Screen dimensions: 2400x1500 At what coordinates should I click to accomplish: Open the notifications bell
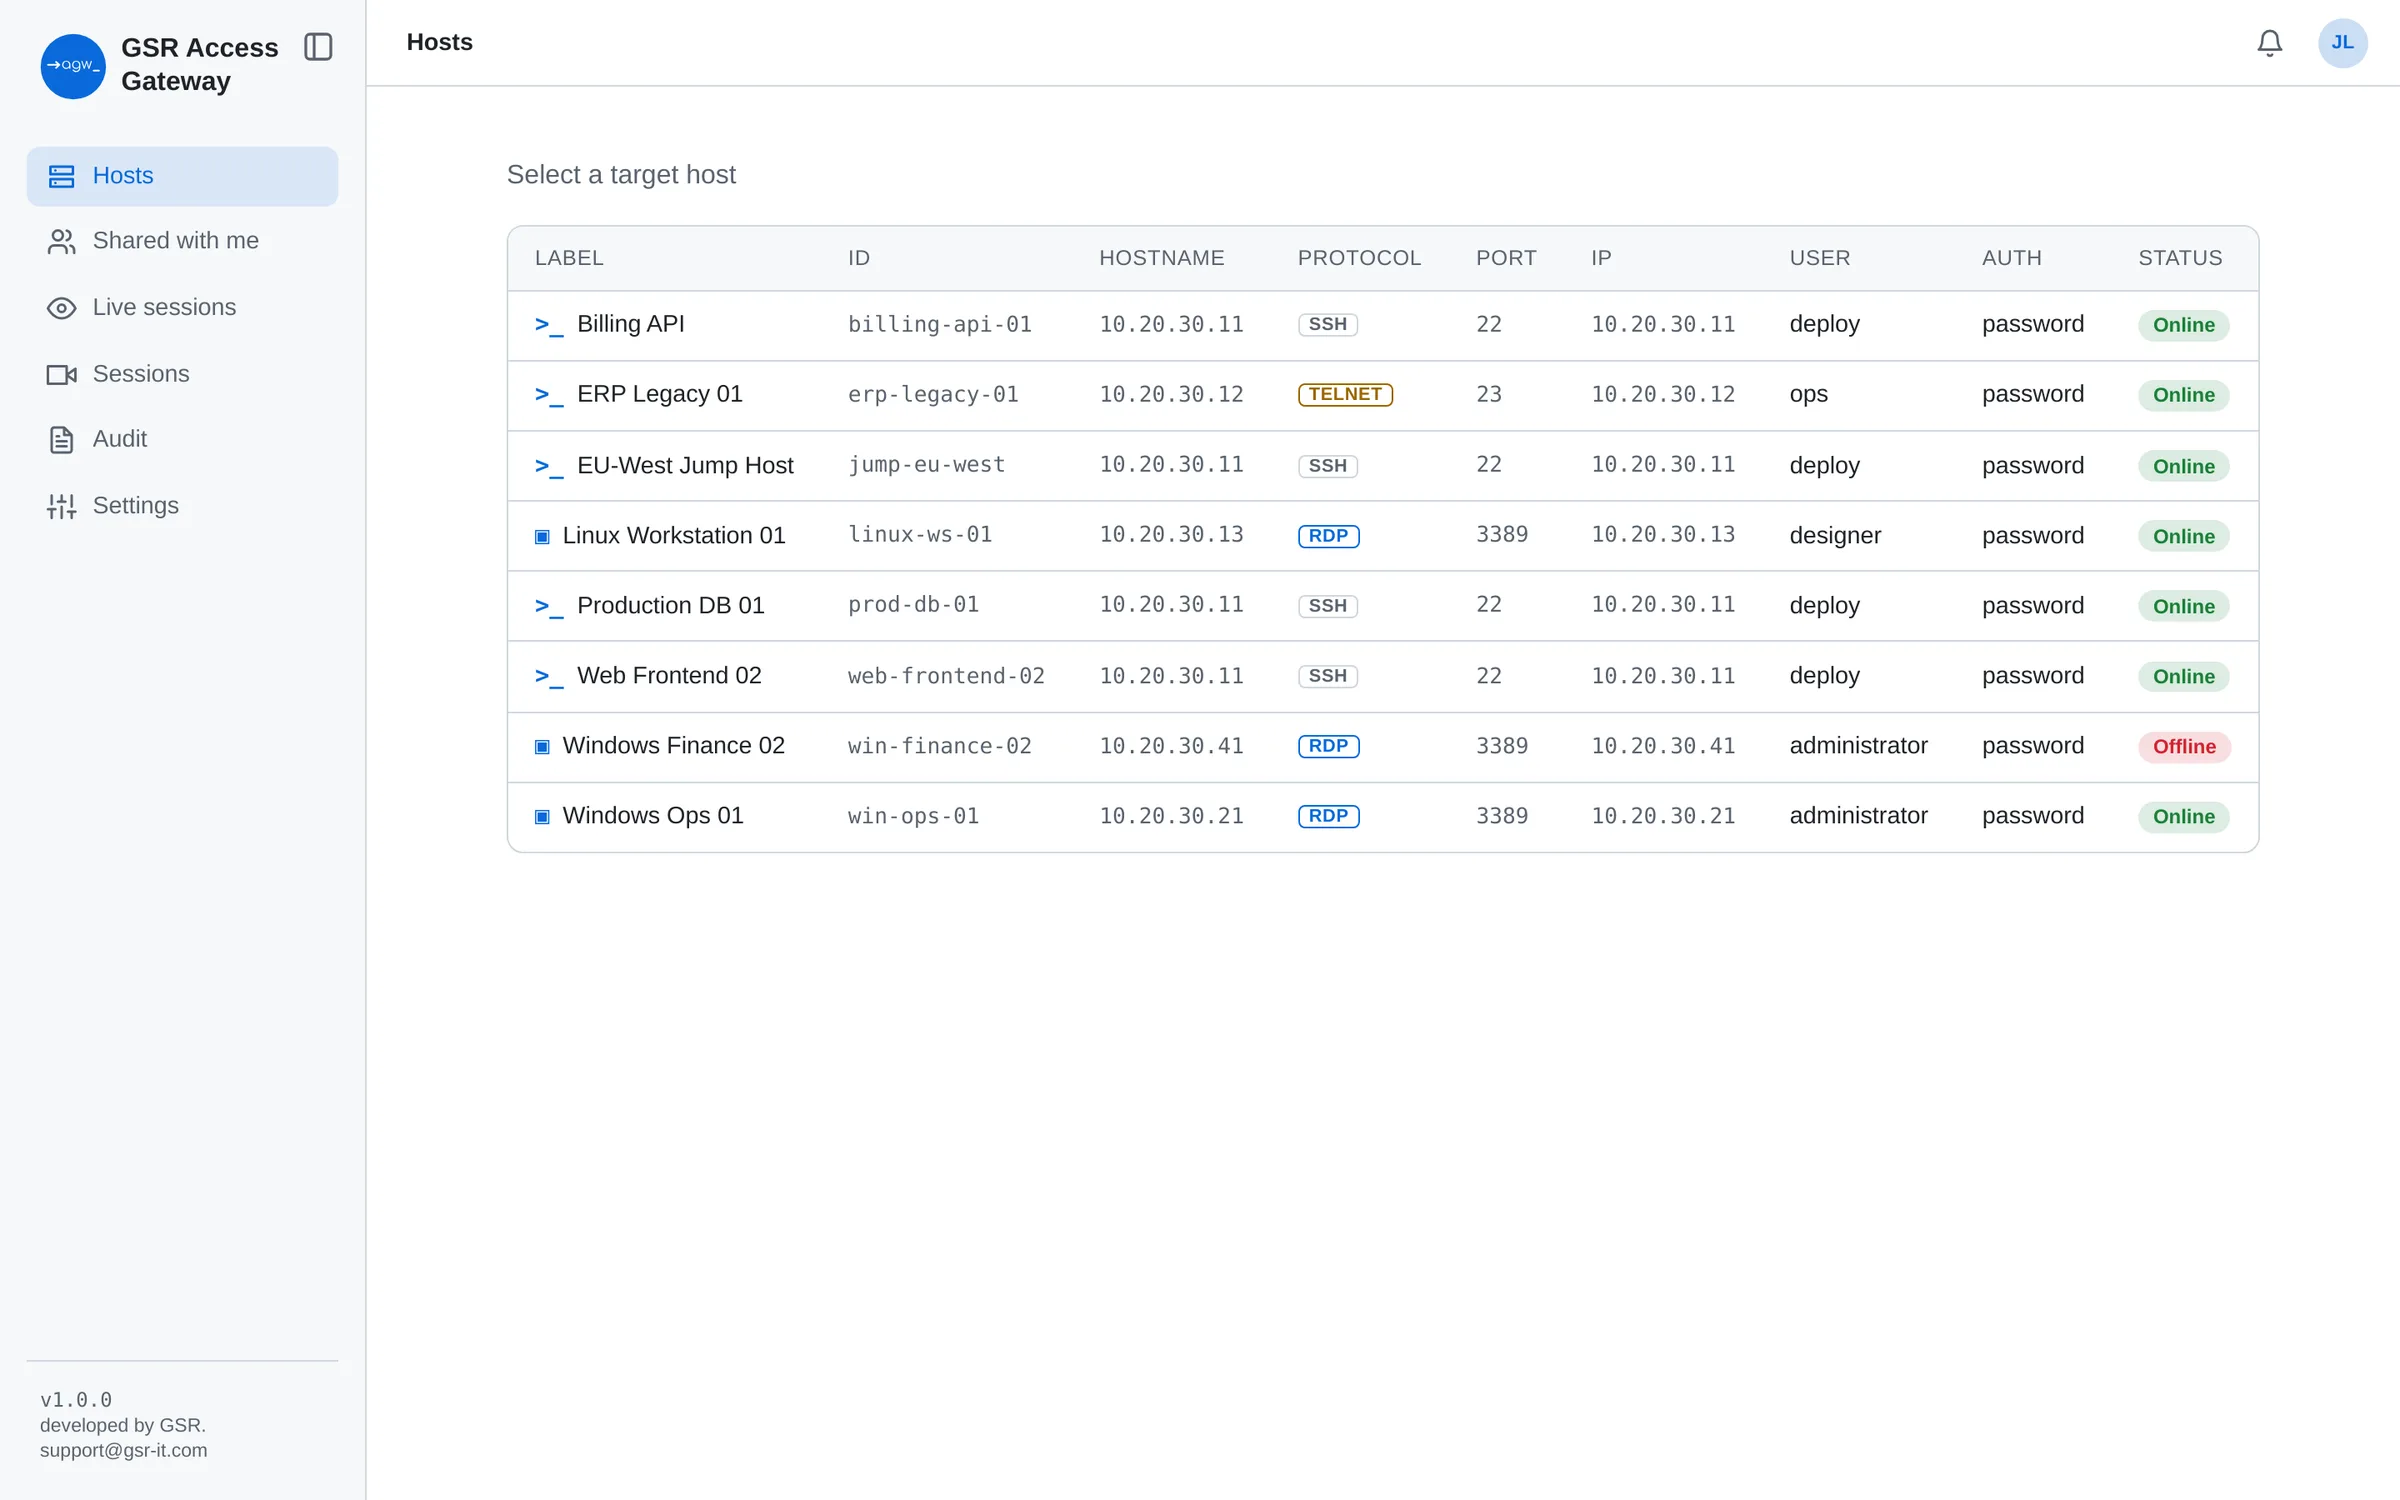tap(2269, 43)
